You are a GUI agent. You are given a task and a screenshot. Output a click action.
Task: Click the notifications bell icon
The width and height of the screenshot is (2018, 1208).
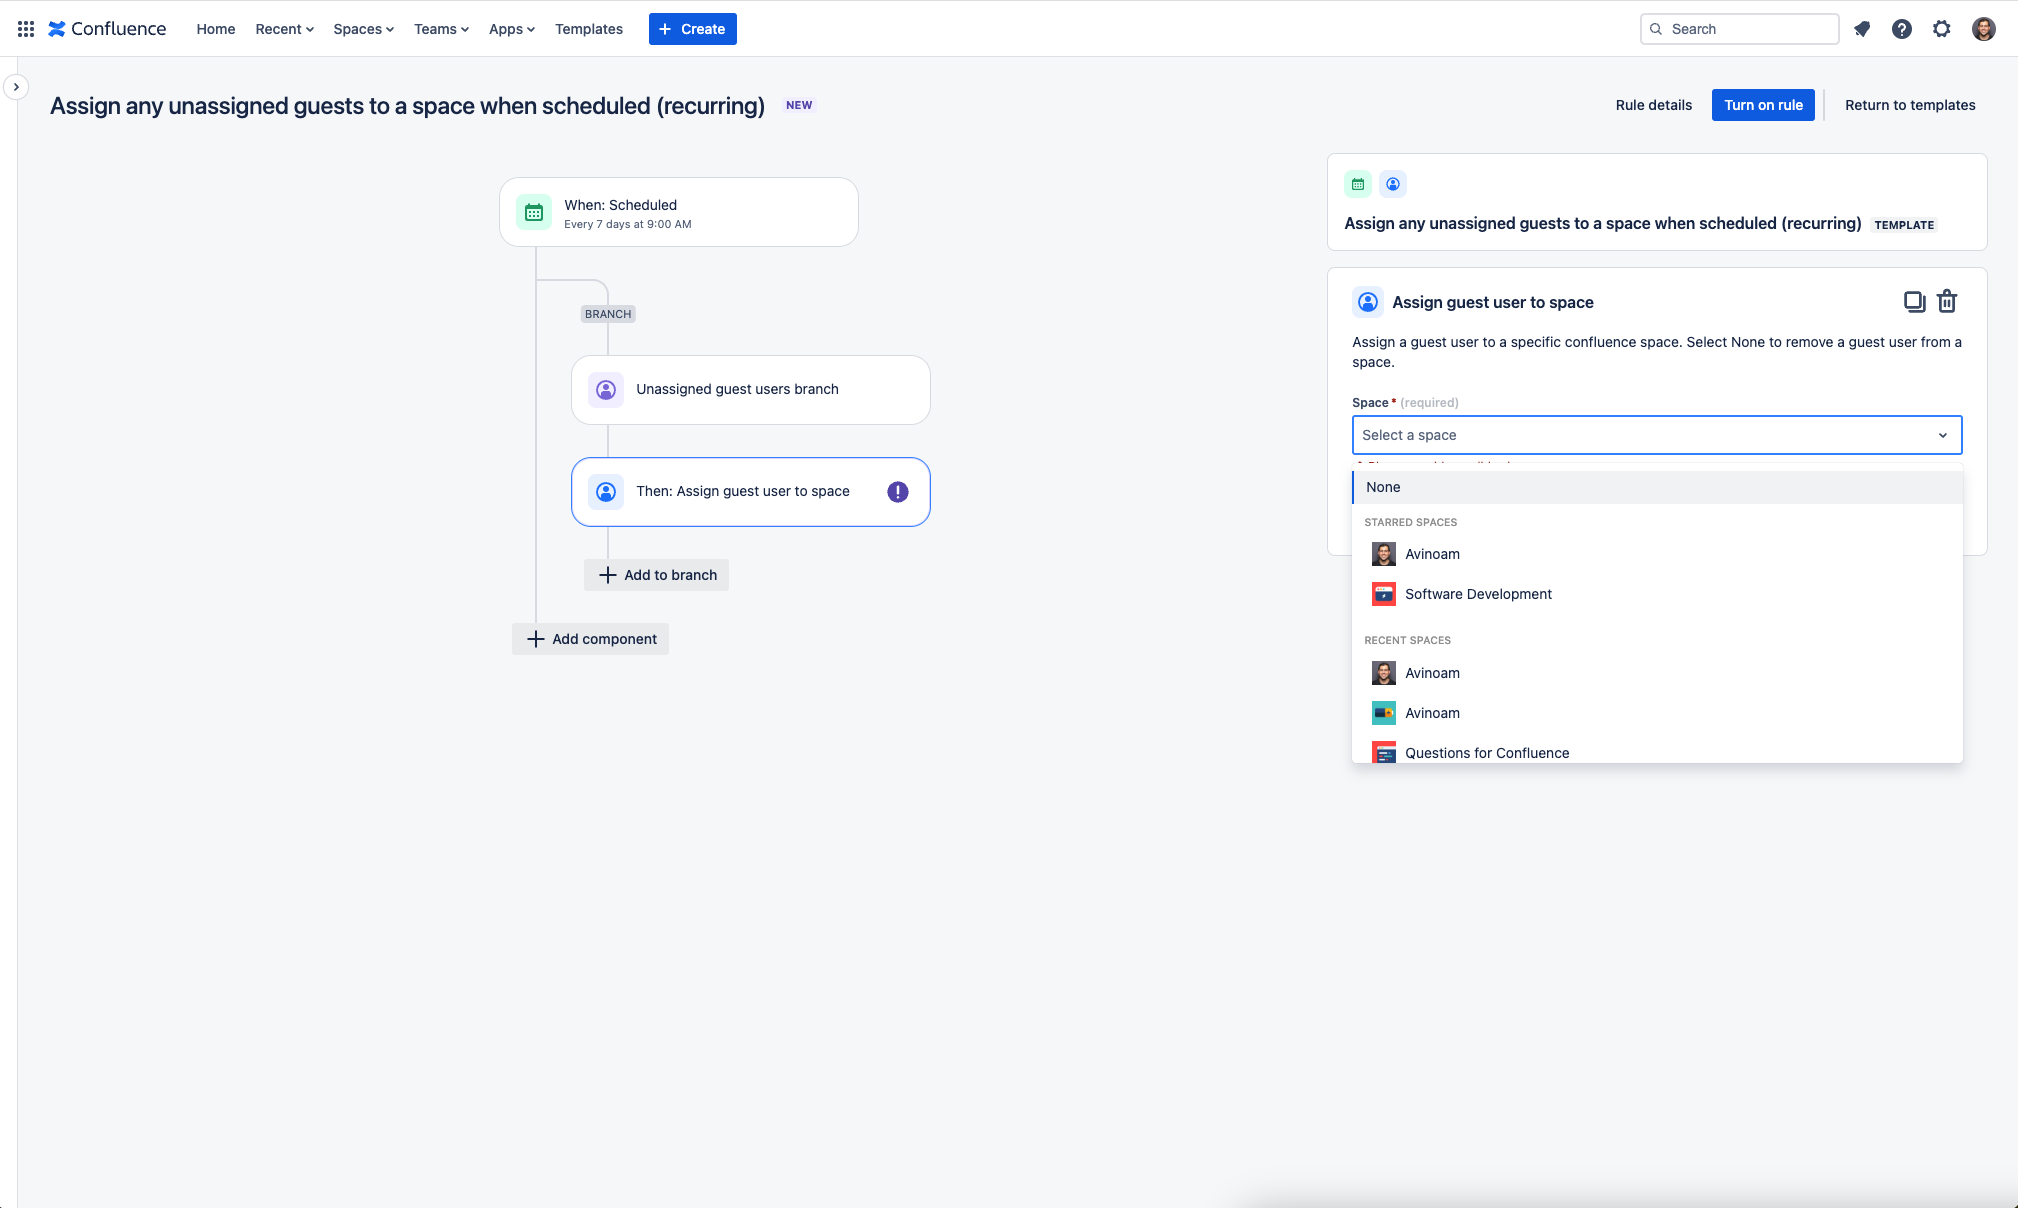tap(1862, 29)
